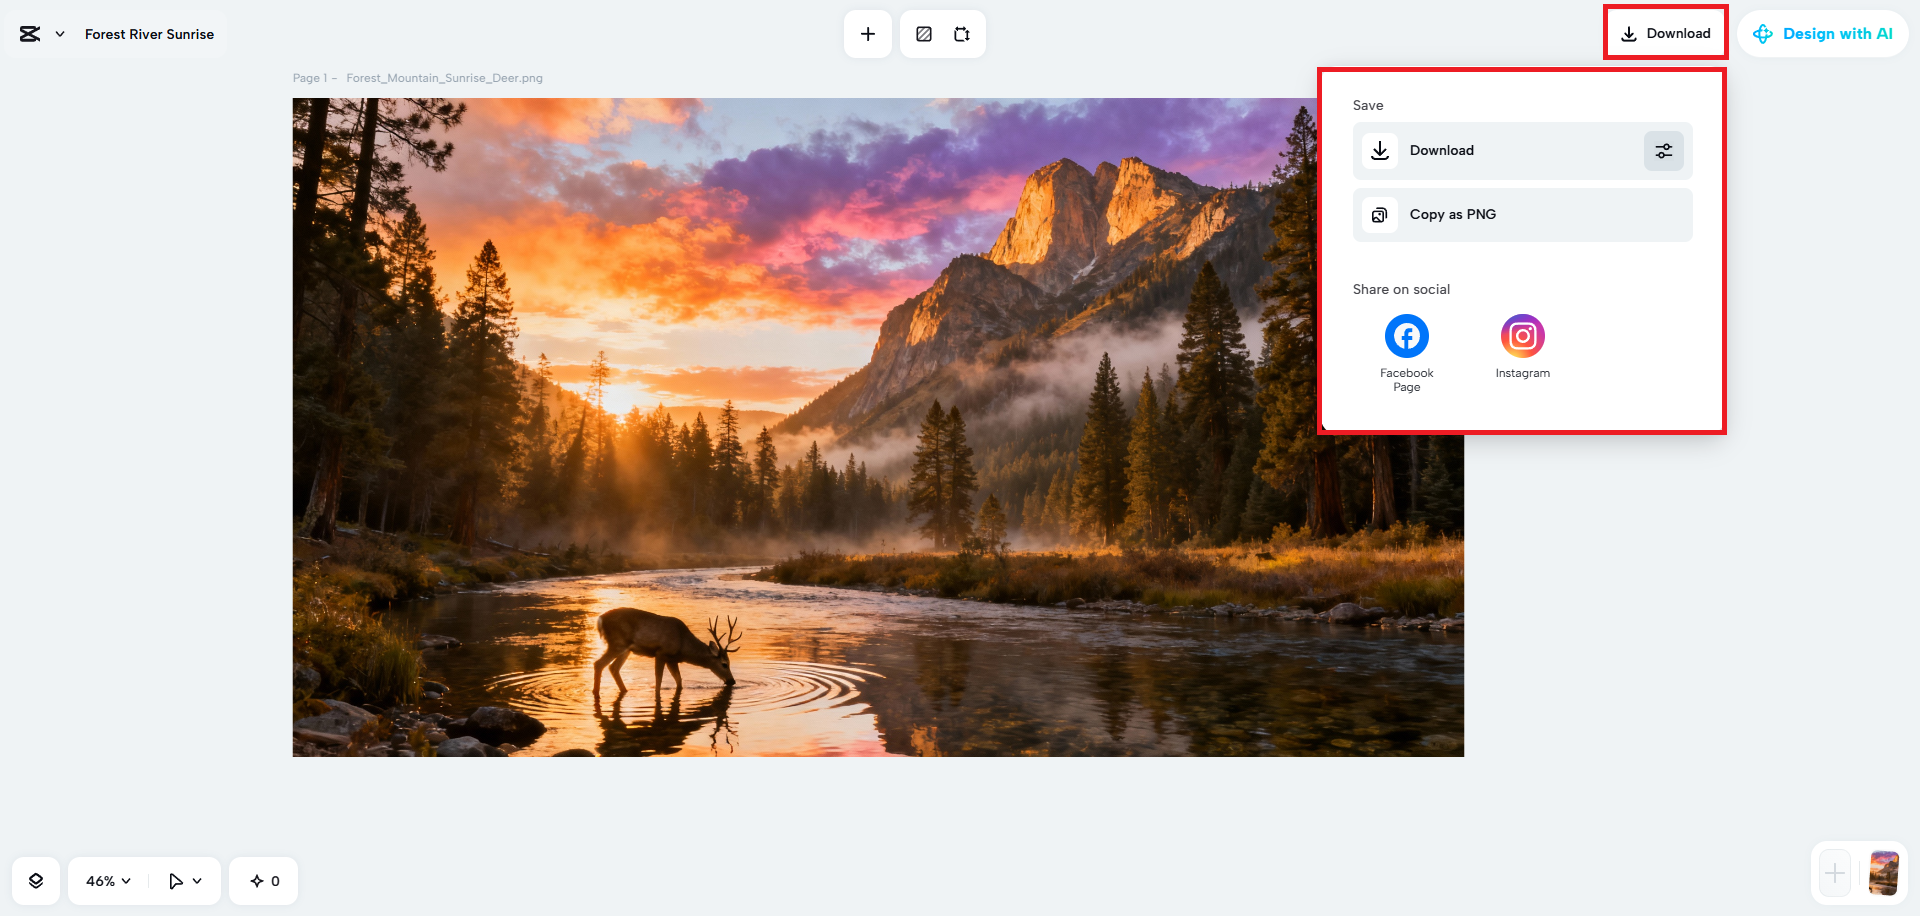Launch Design with AI
Image resolution: width=1920 pixels, height=916 pixels.
[1823, 33]
